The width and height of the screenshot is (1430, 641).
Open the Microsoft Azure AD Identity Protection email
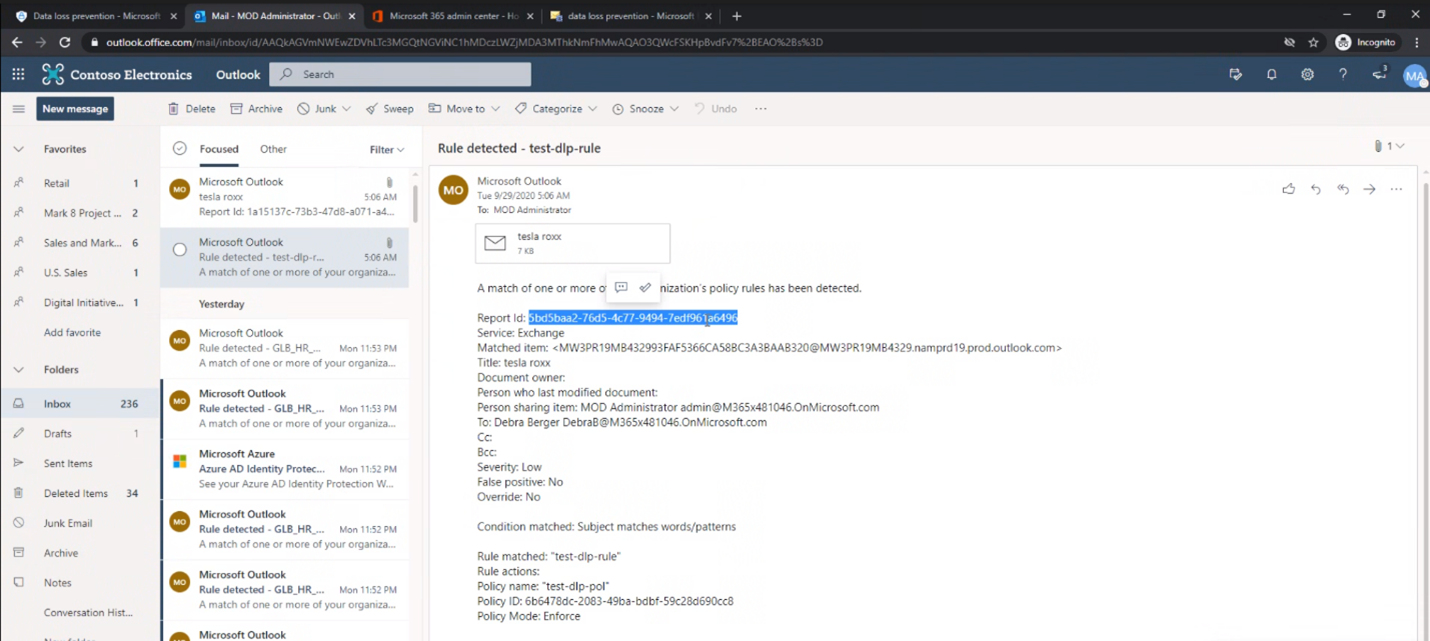pos(284,469)
